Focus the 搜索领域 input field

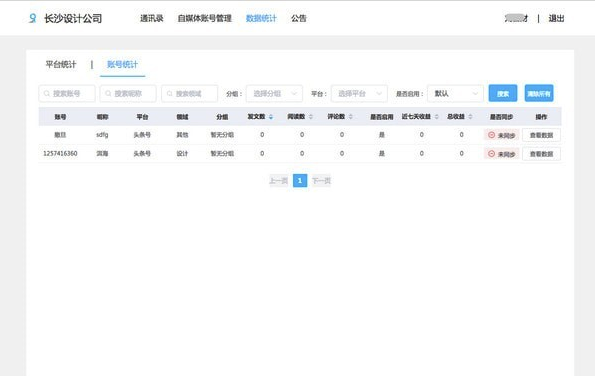[x=189, y=94]
